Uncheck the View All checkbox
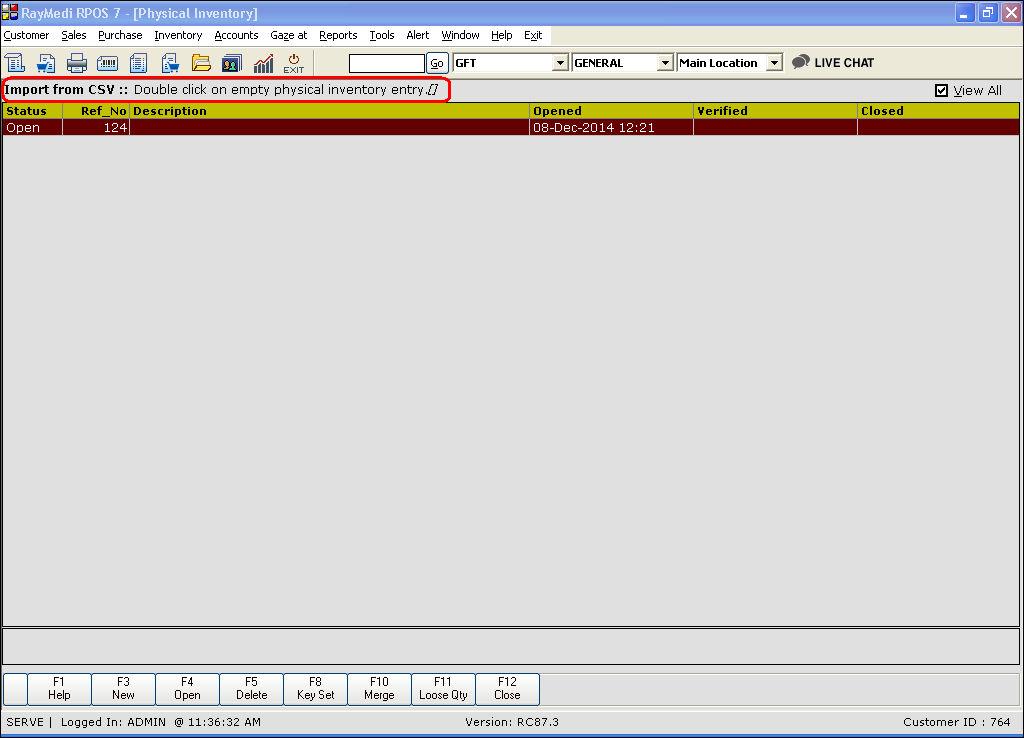The height and width of the screenshot is (738, 1024). click(941, 90)
